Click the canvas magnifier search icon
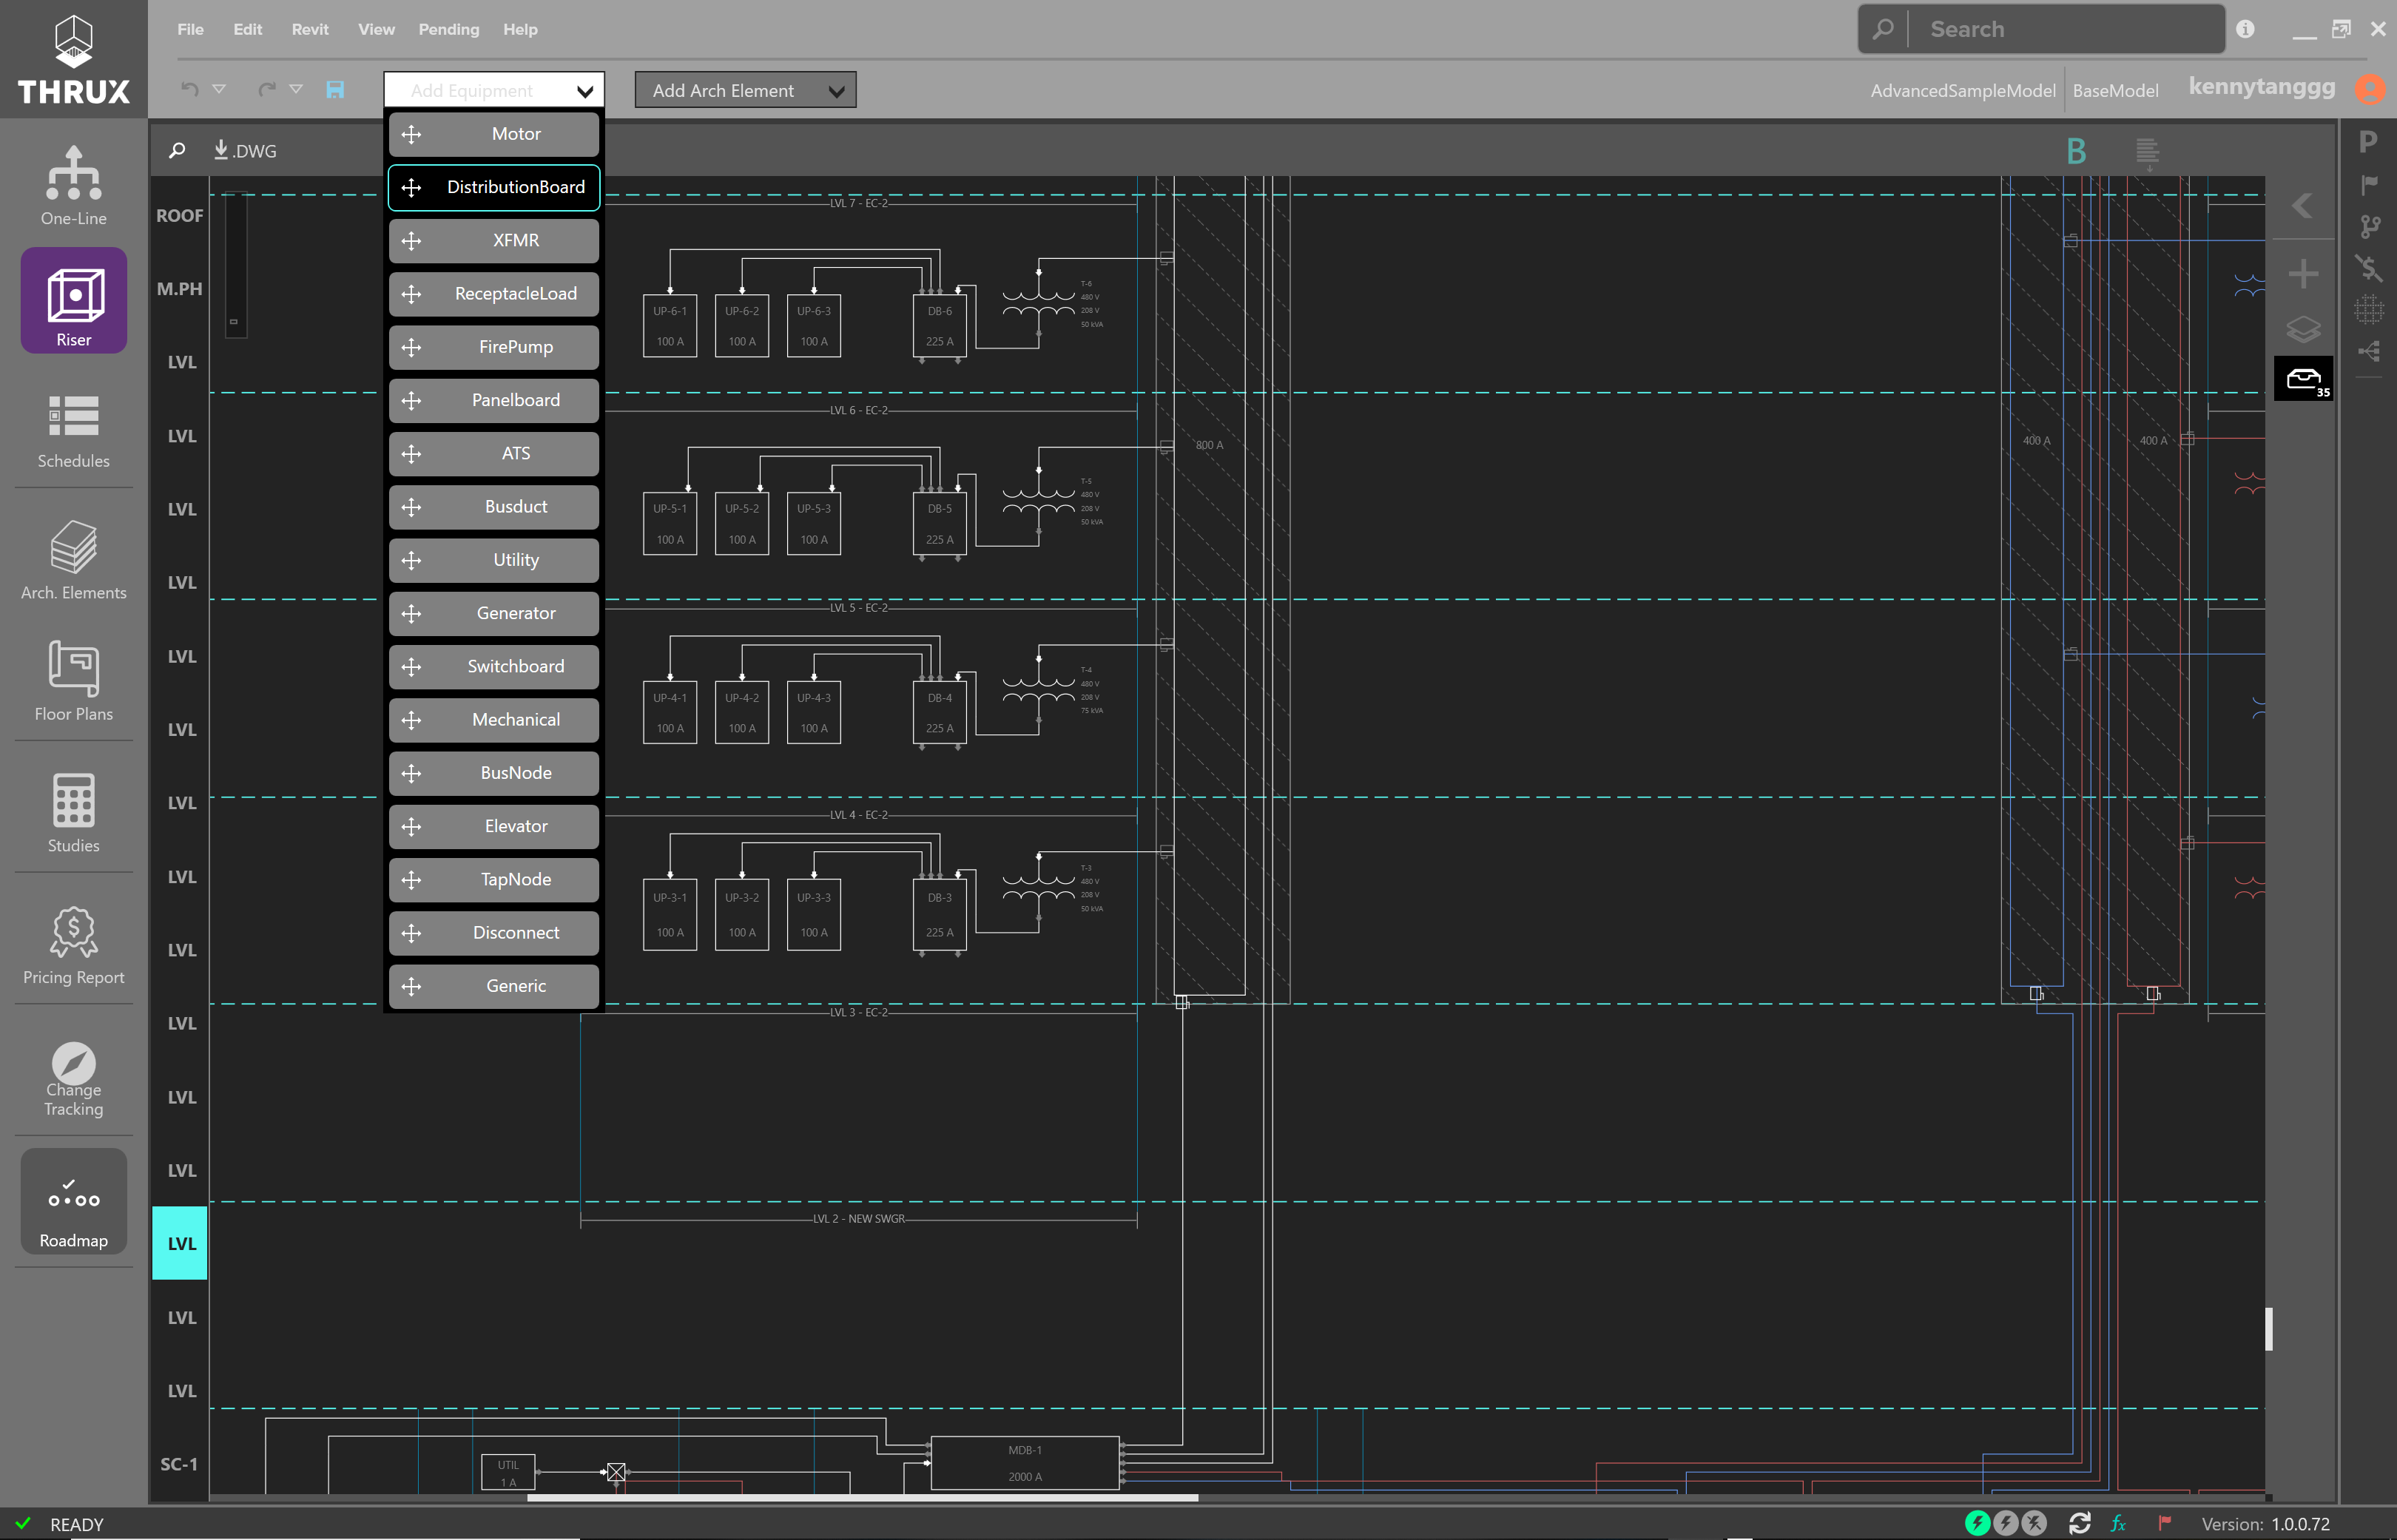 [177, 151]
